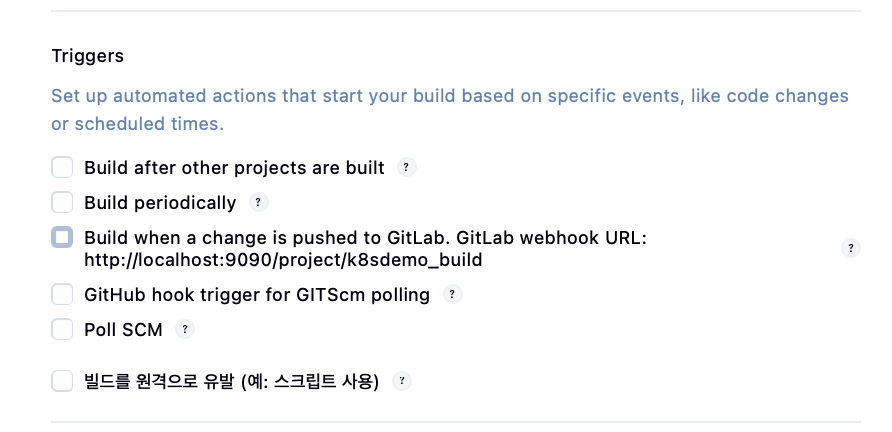This screenshot has width=892, height=432.
Task: Open help for Build after other projects
Action: pos(406,168)
